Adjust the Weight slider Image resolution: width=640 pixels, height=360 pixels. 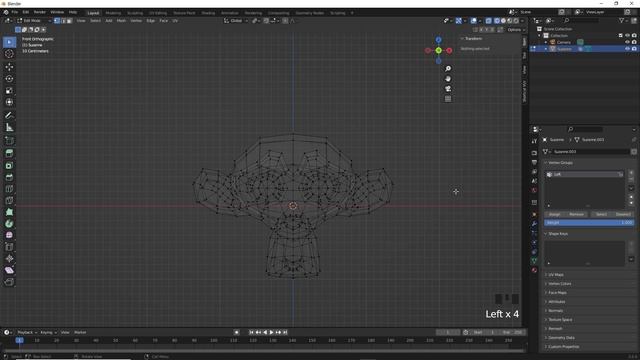coord(589,222)
